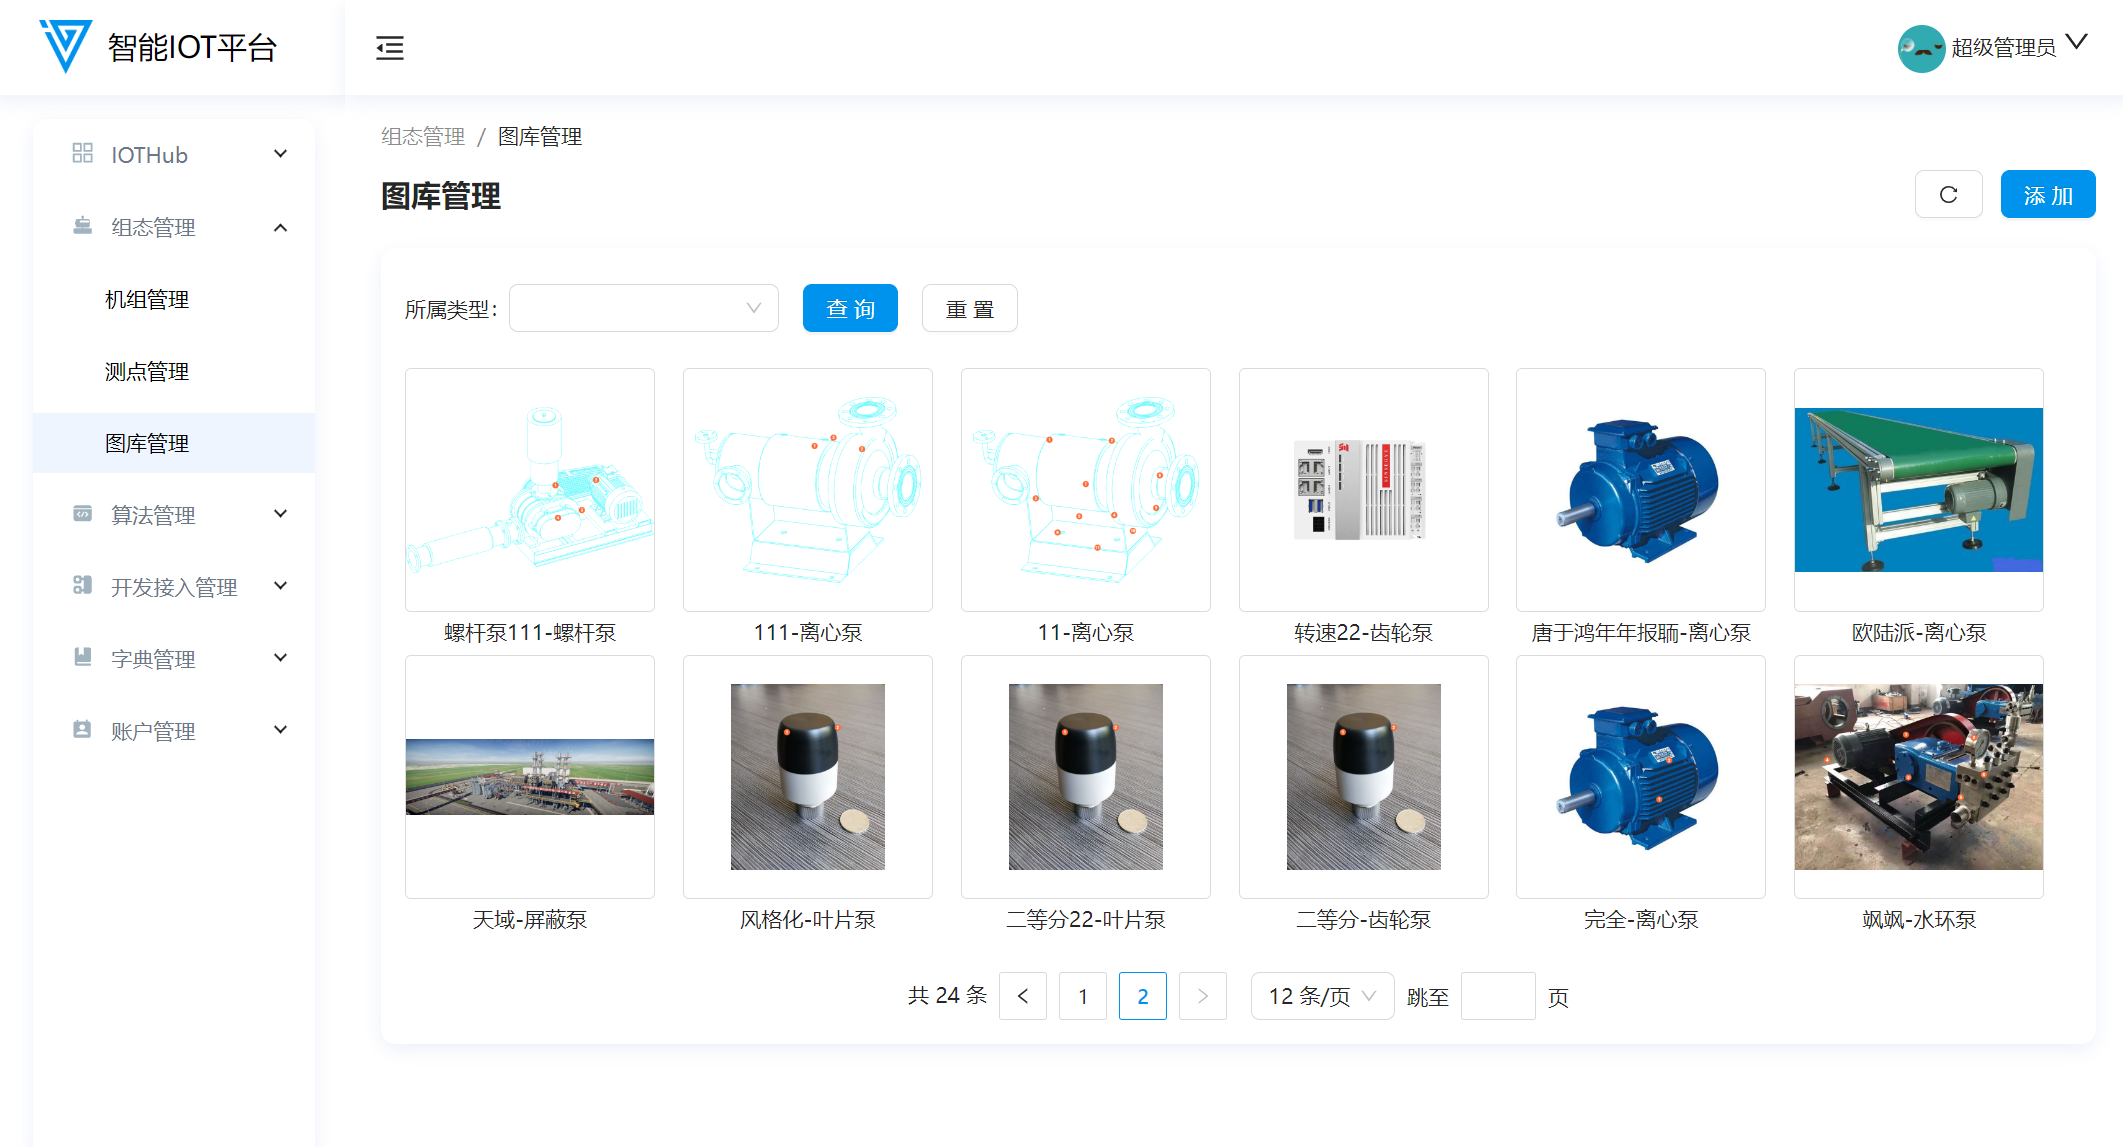Click the 账户管理 user icon

83,730
